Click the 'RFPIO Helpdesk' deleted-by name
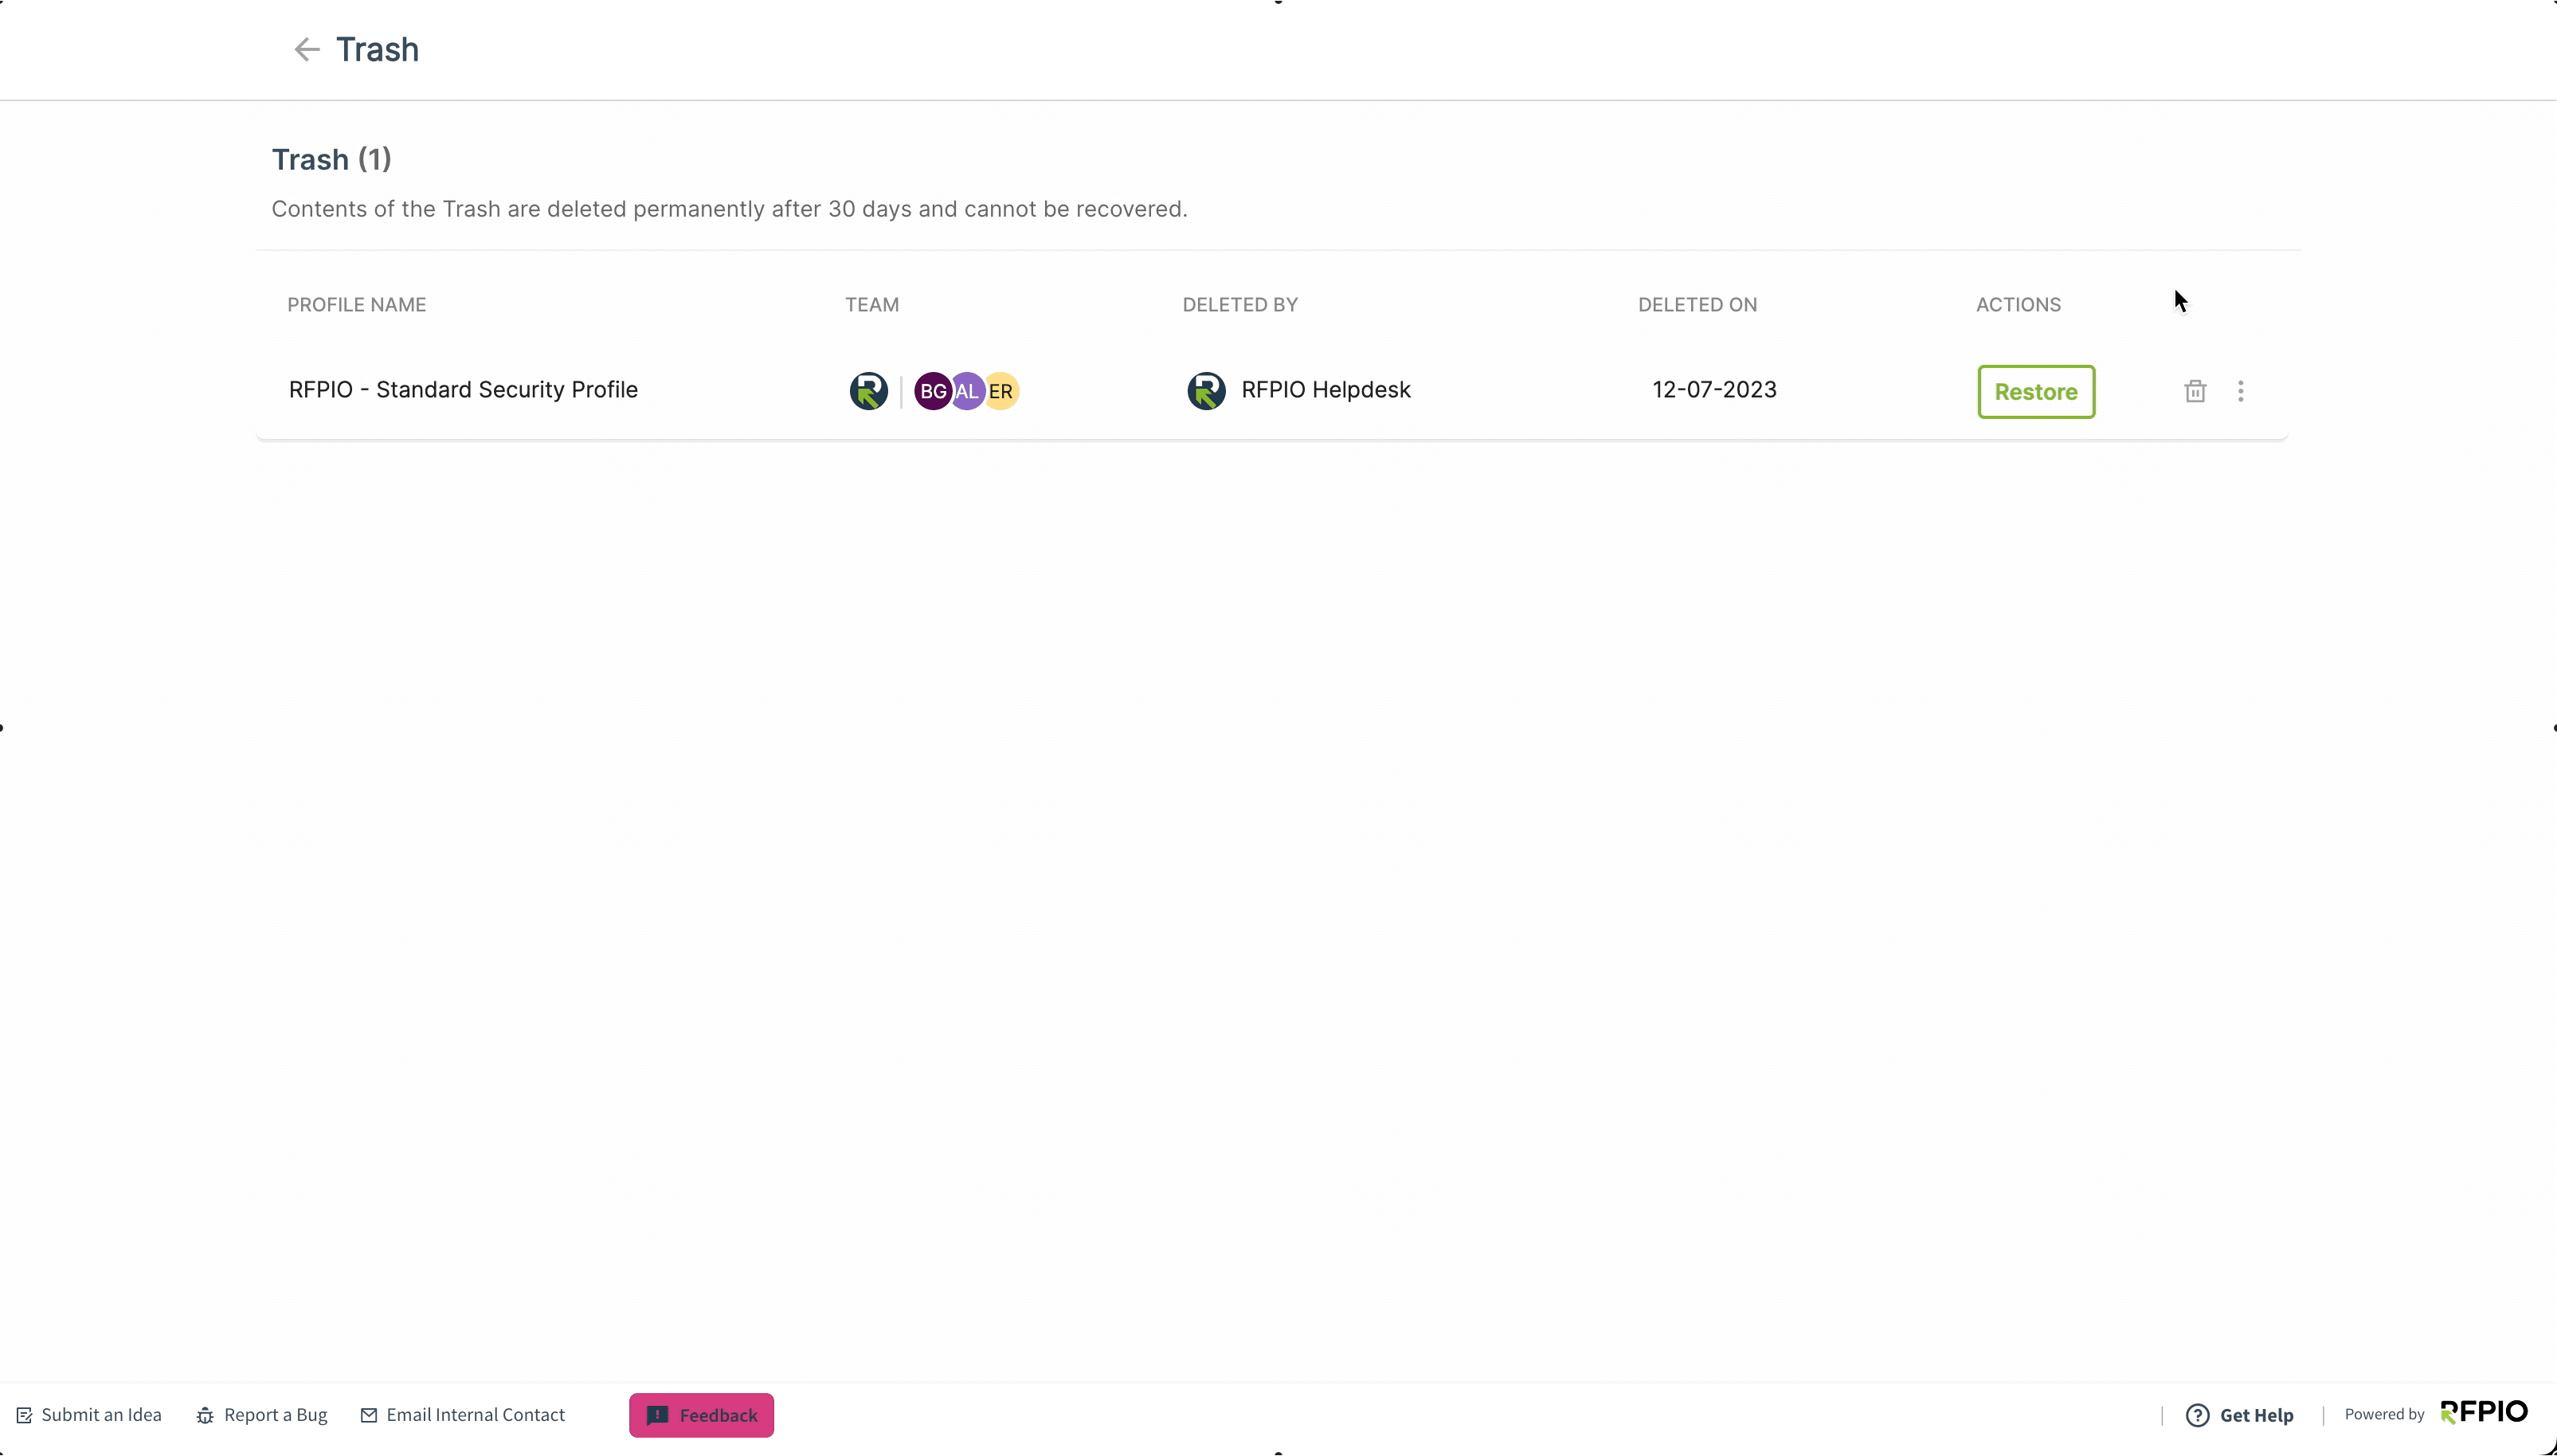This screenshot has width=2557, height=1456. (x=1326, y=390)
